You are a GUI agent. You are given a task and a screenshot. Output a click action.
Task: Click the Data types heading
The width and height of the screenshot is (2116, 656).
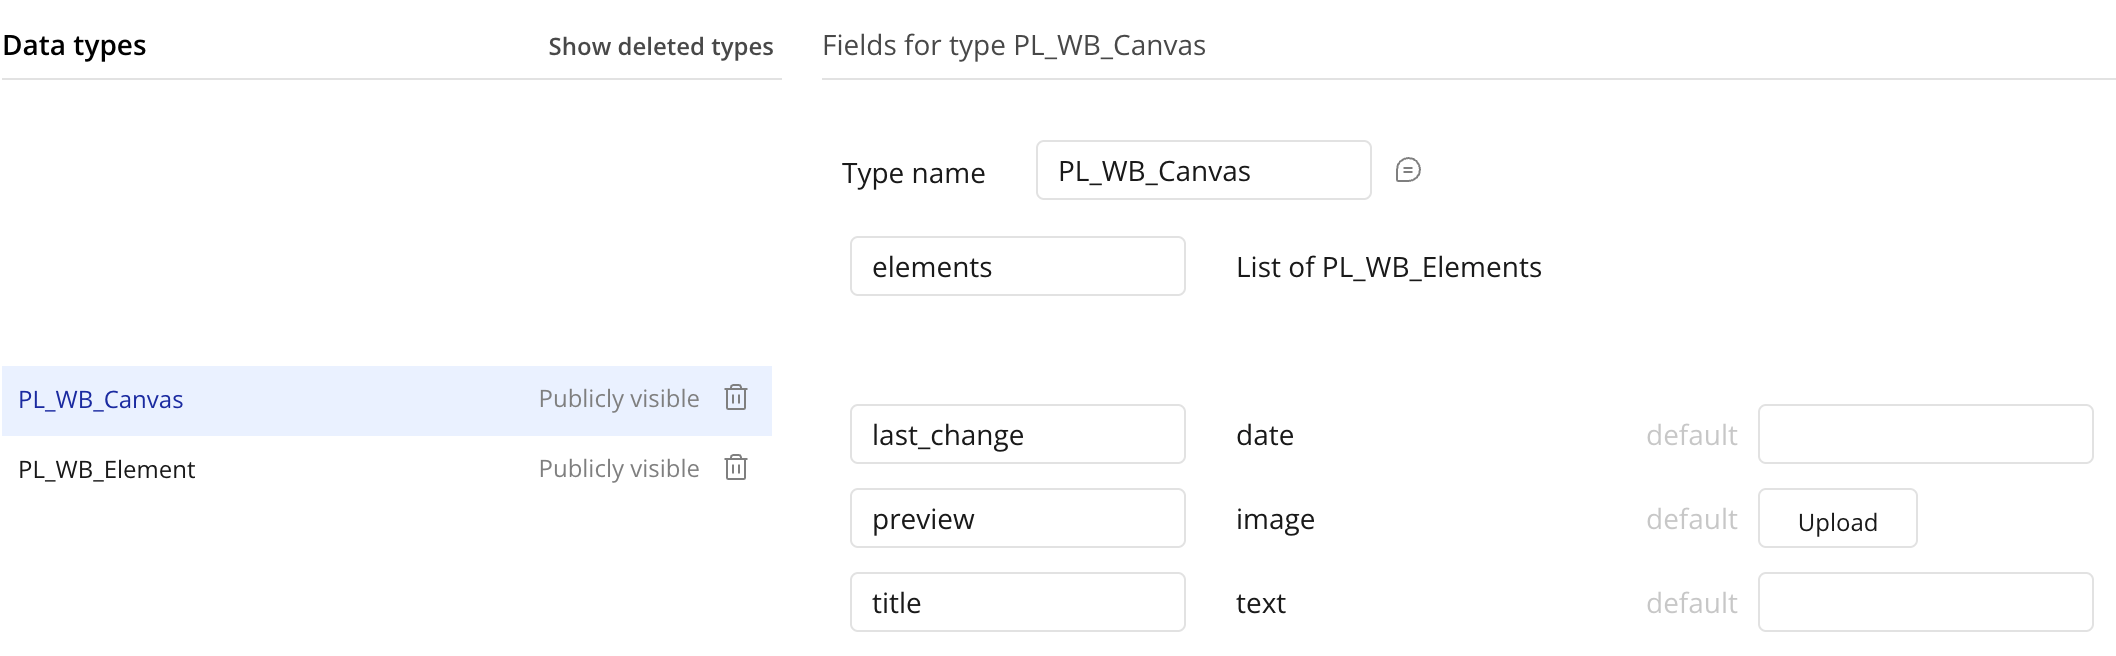click(x=75, y=45)
